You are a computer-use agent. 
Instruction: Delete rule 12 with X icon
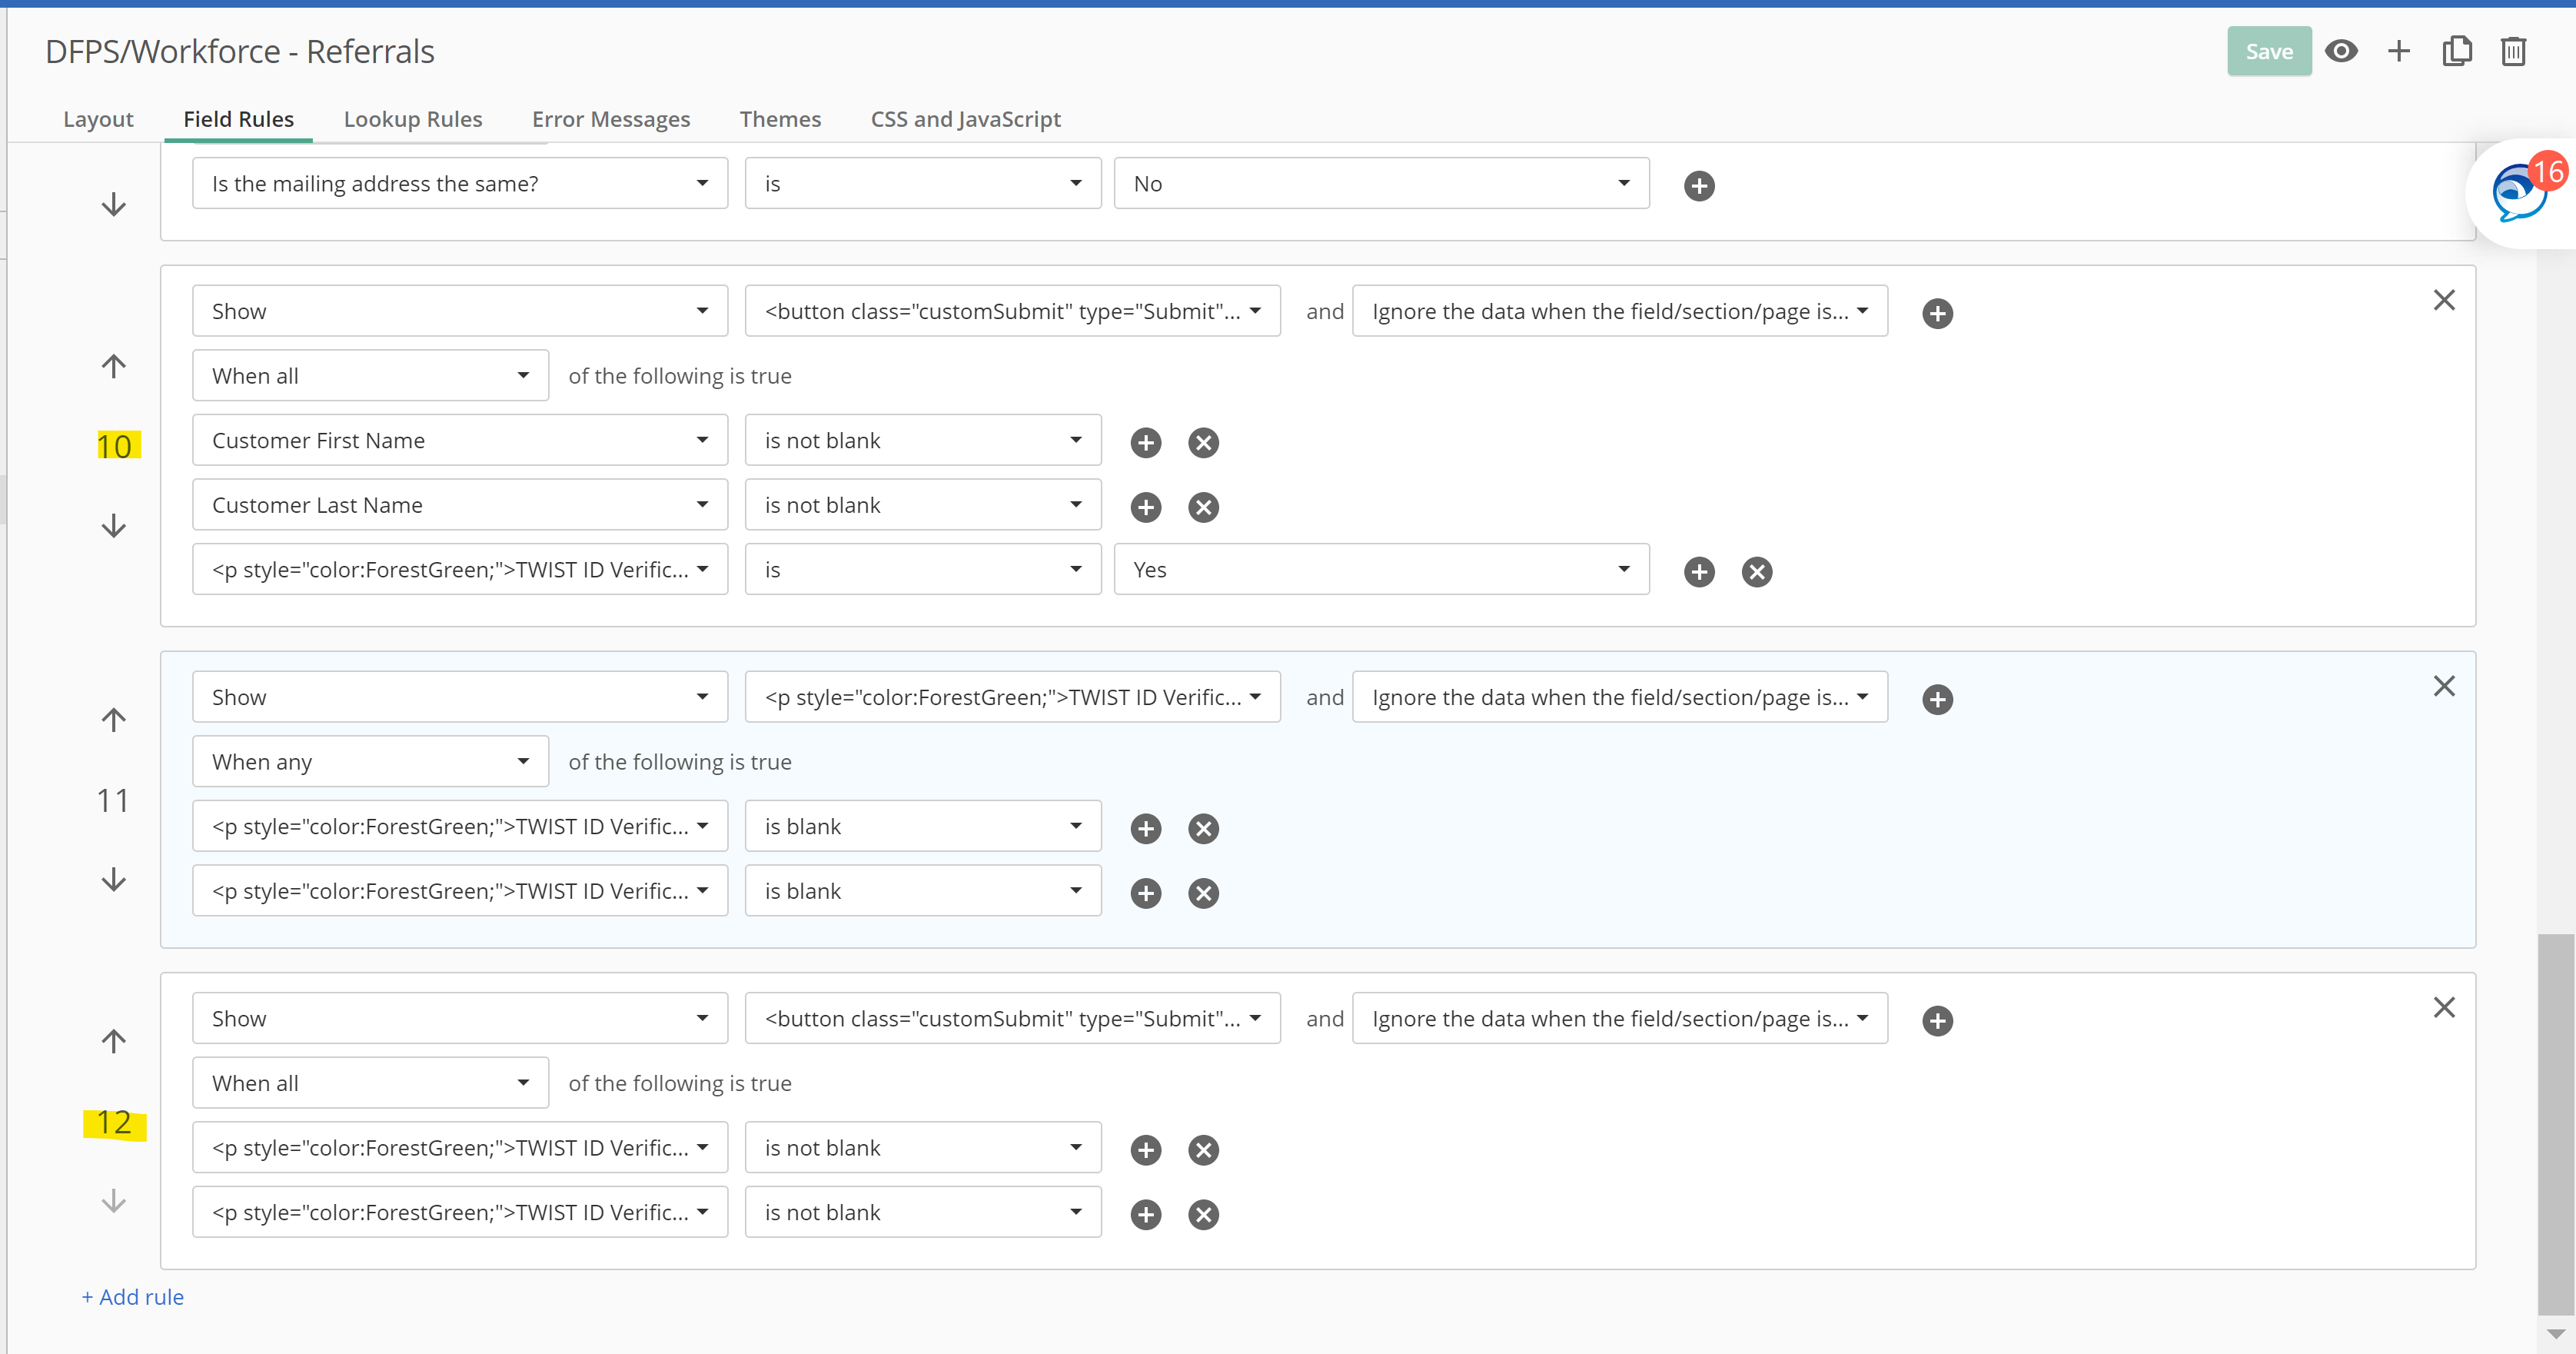pos(2443,1007)
